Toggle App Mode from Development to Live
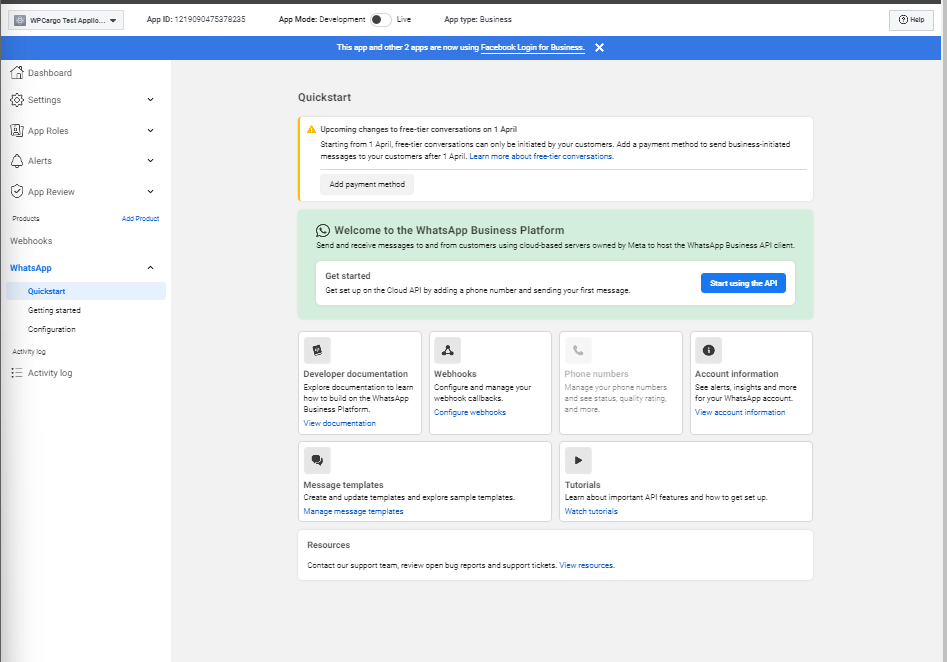 (380, 20)
